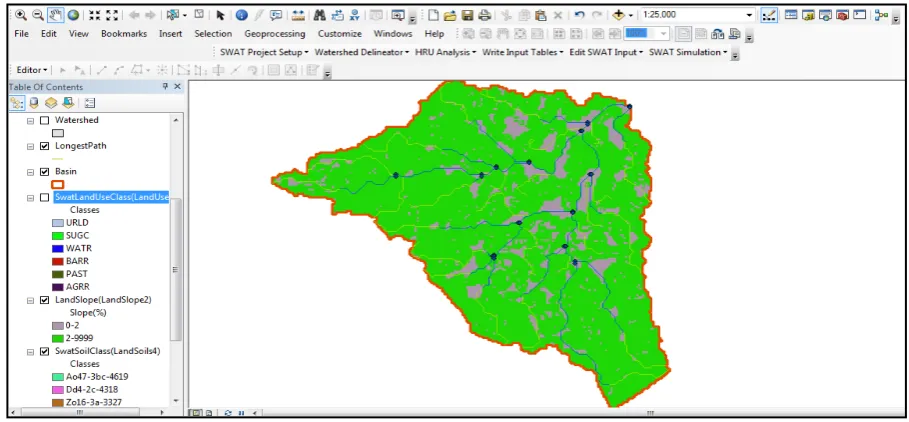Collapse the SwatSoilClass layer legend
This screenshot has width=909, height=422.
tap(30, 351)
